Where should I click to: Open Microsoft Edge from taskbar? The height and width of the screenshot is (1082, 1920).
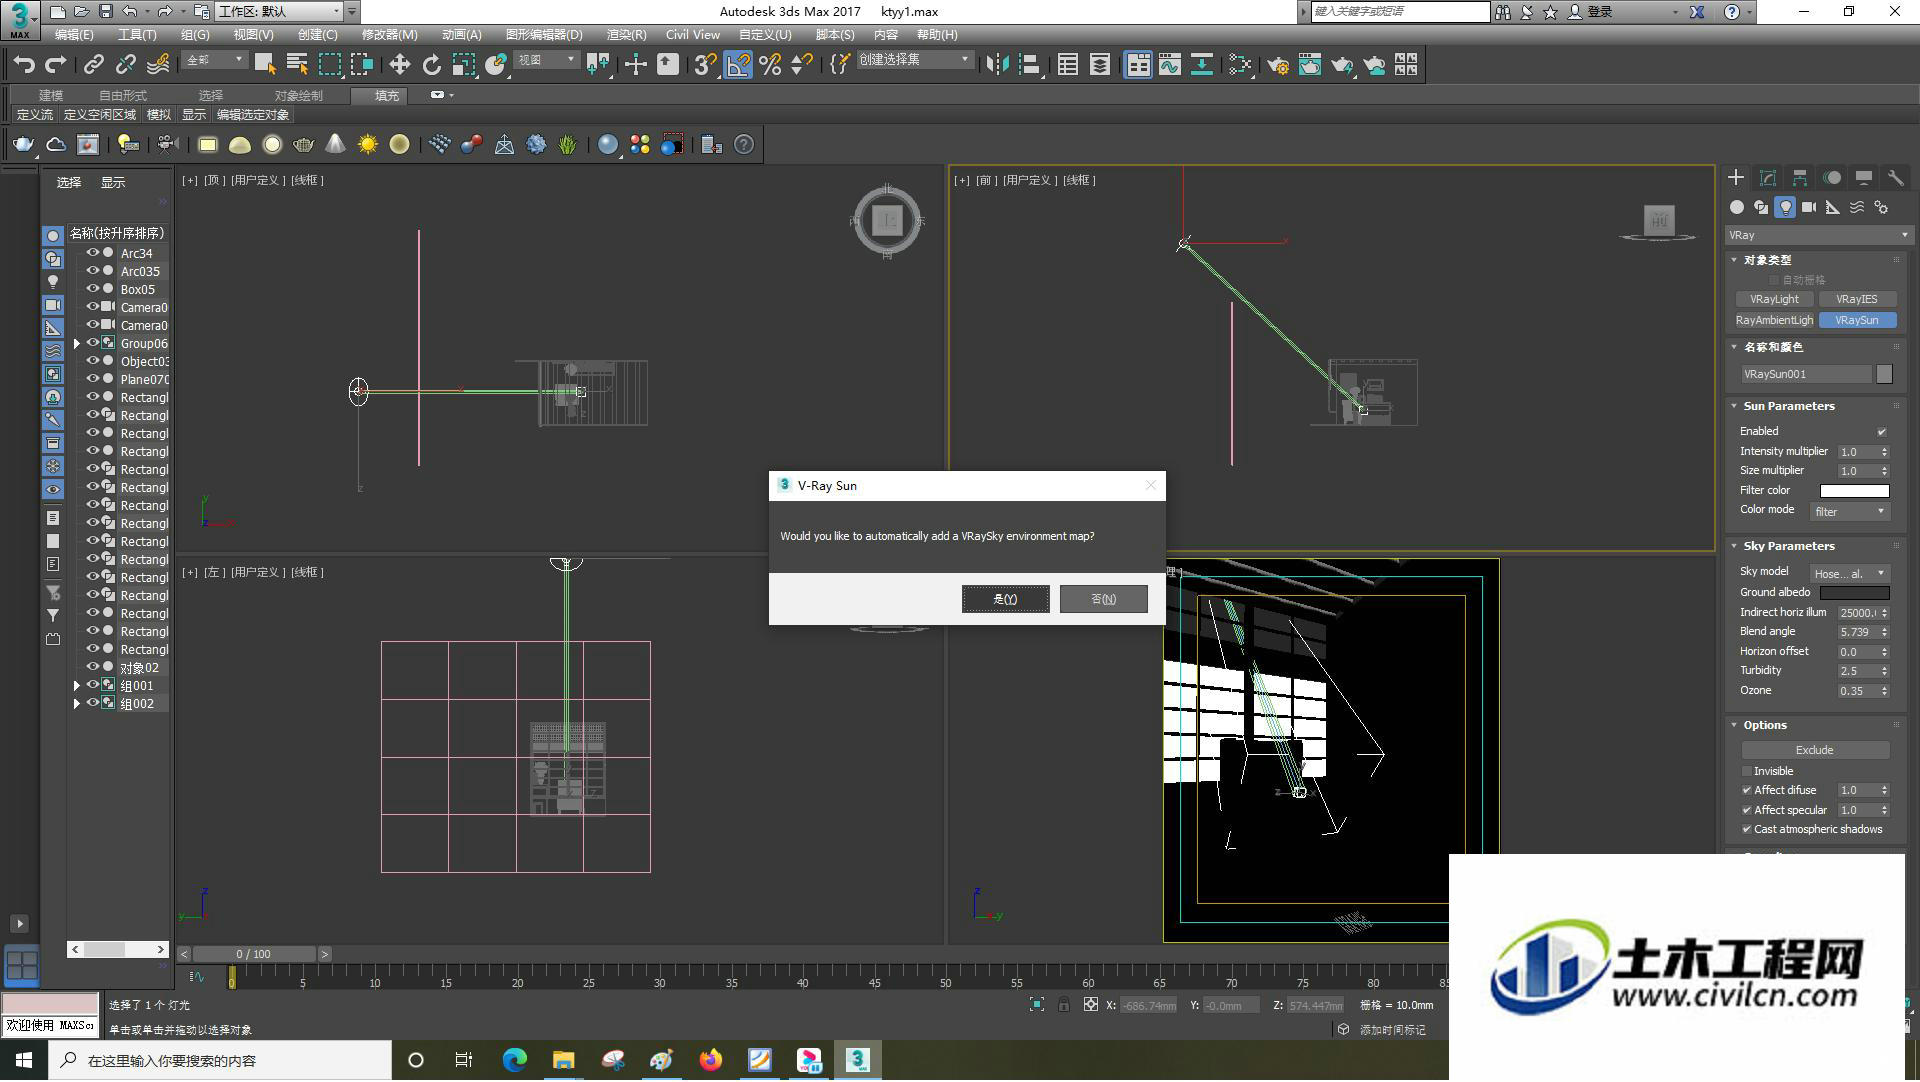(515, 1061)
